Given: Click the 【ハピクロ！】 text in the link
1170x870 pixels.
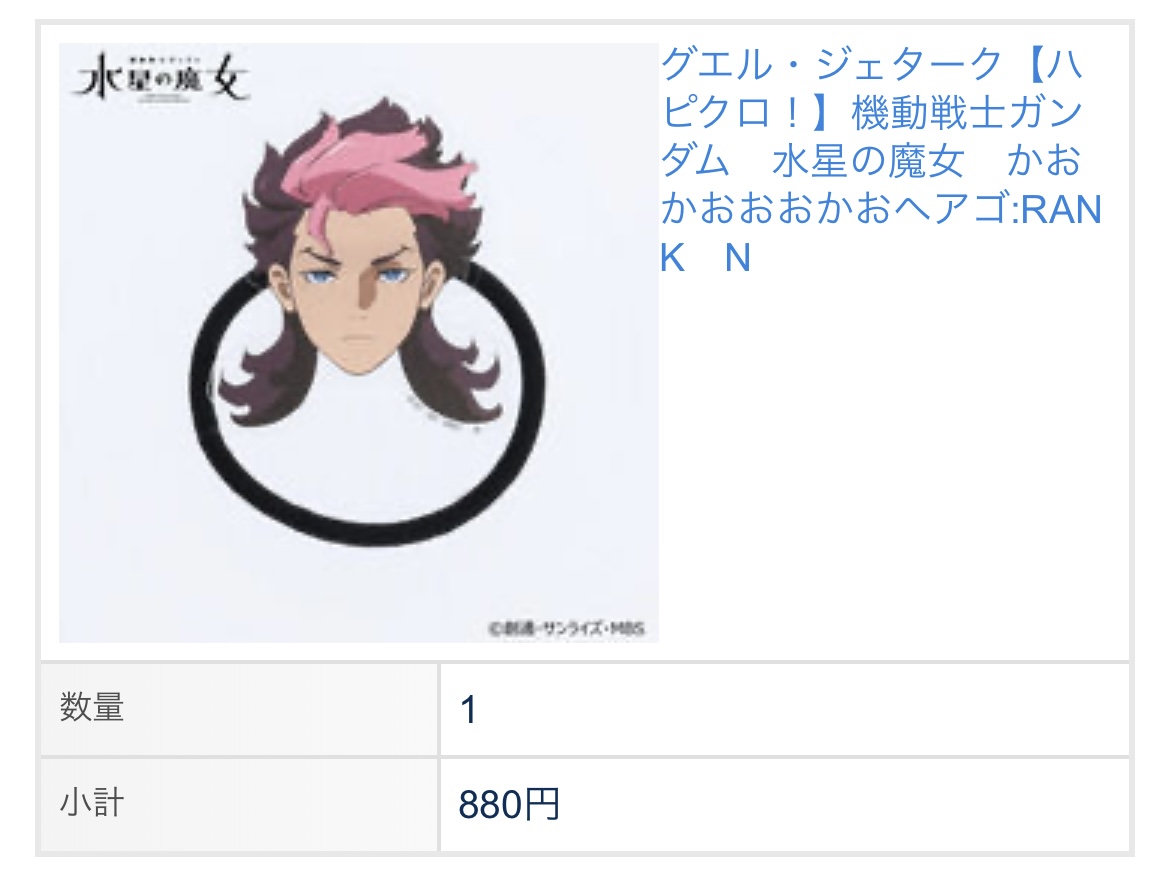Looking at the screenshot, I should pos(873,87).
